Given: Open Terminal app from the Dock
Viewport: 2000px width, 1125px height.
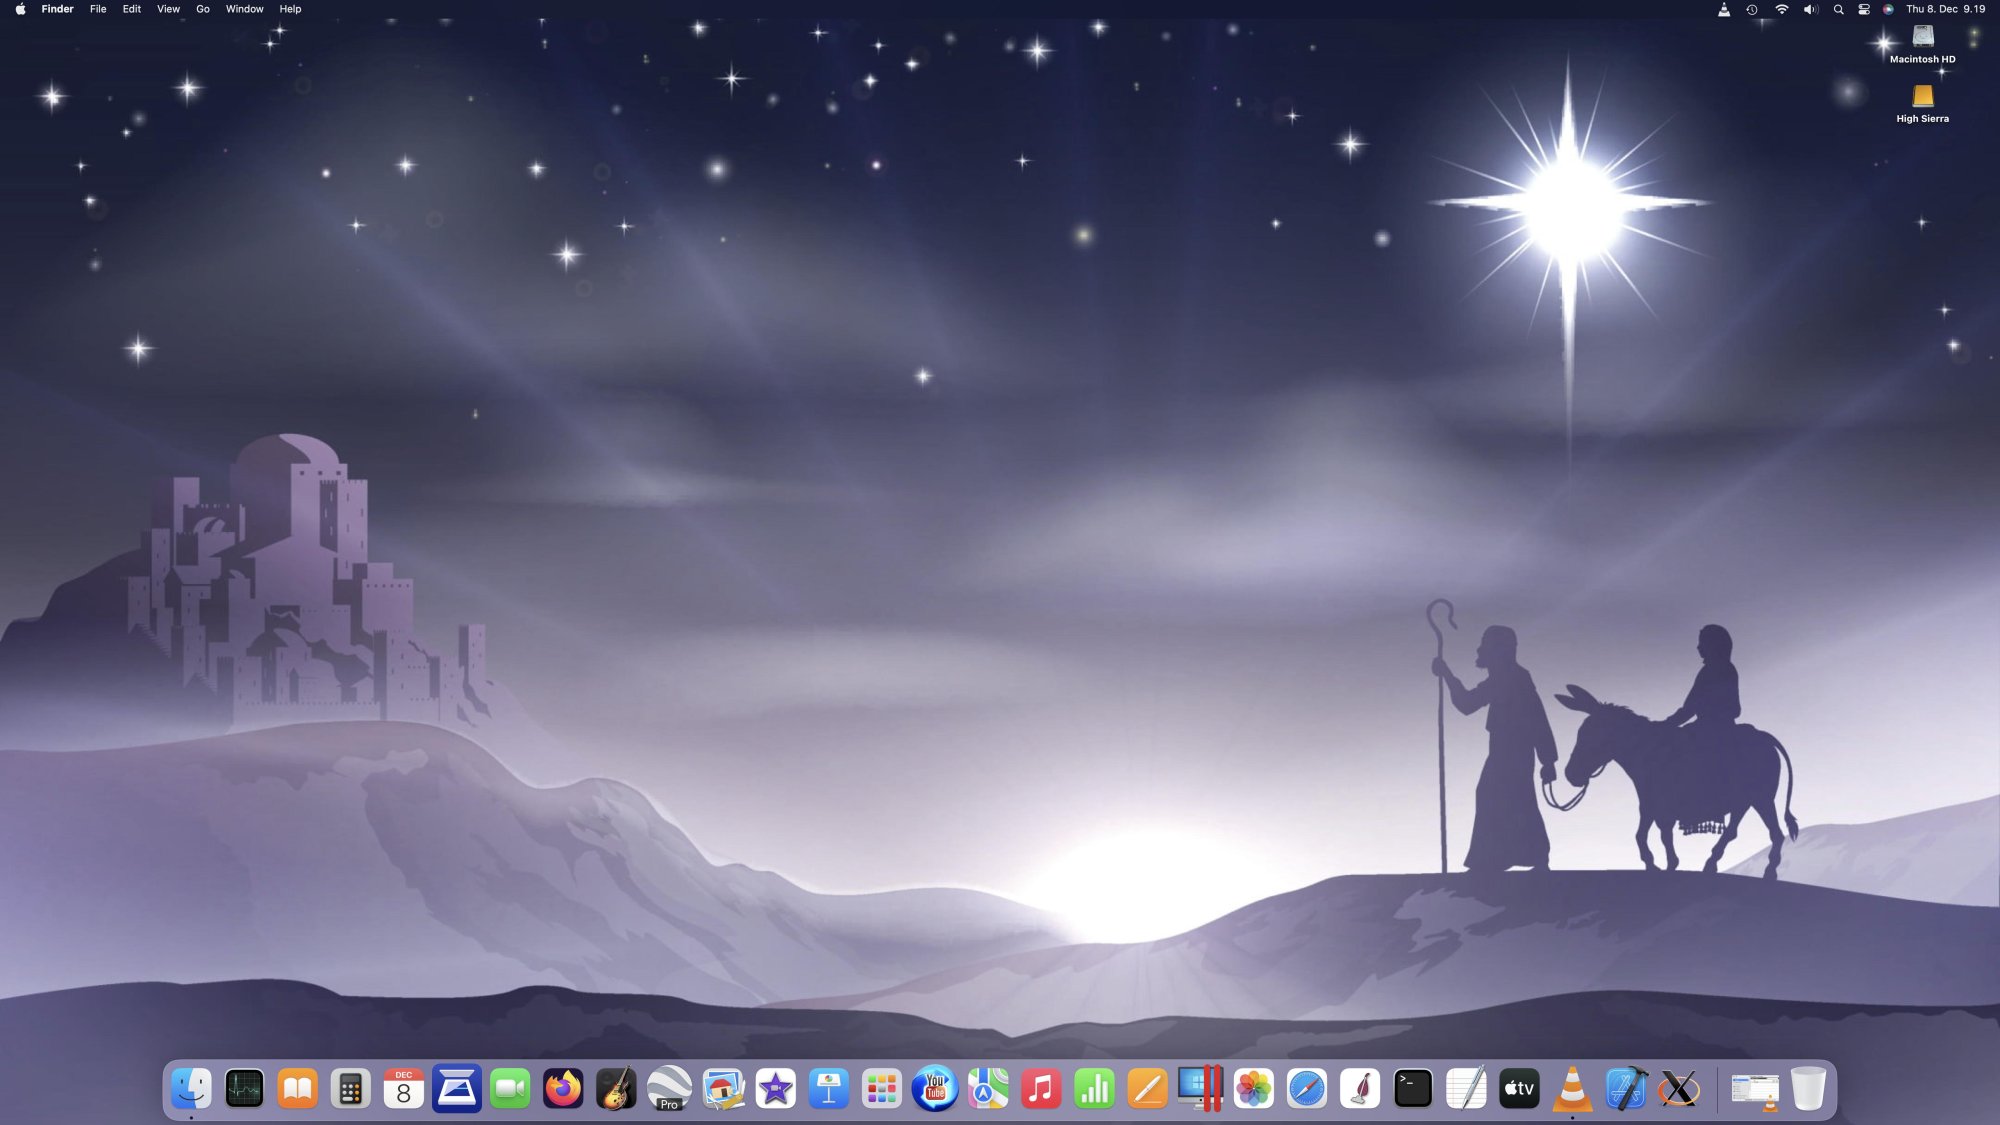Looking at the screenshot, I should click(1413, 1089).
